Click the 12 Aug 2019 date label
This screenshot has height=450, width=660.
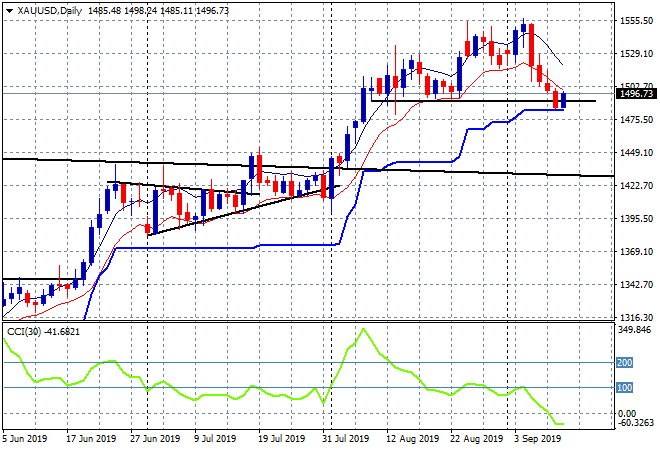coord(413,439)
